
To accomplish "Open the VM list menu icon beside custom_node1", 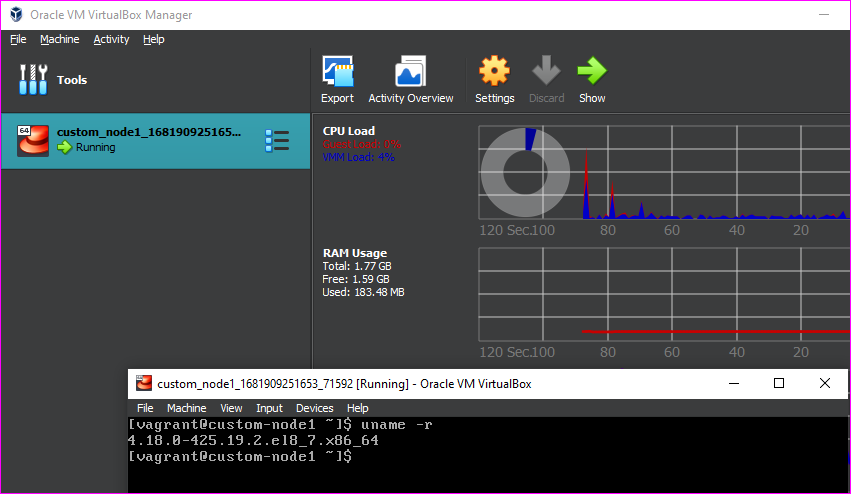I will coord(277,141).
